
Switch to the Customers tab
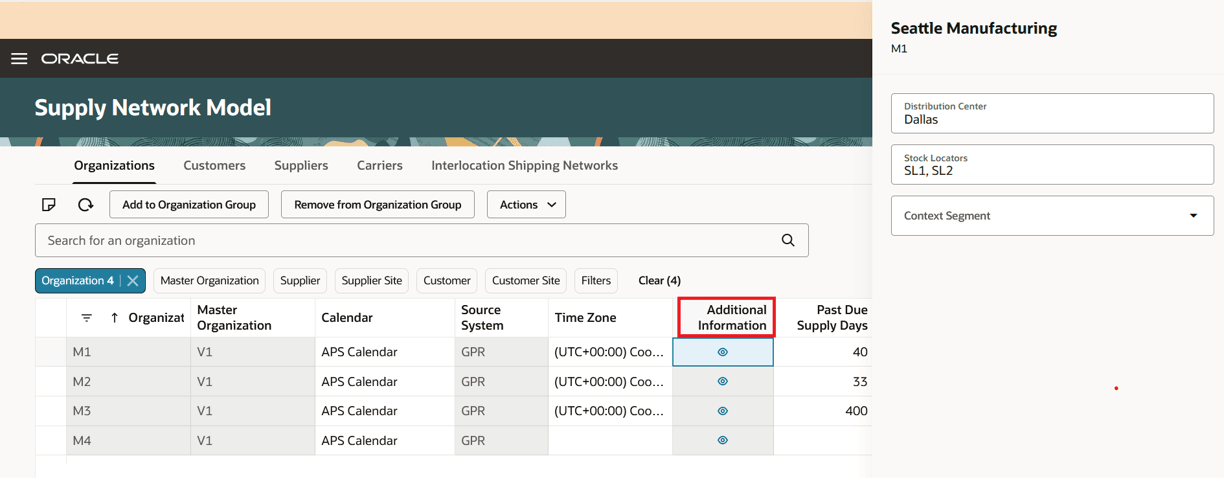214,166
